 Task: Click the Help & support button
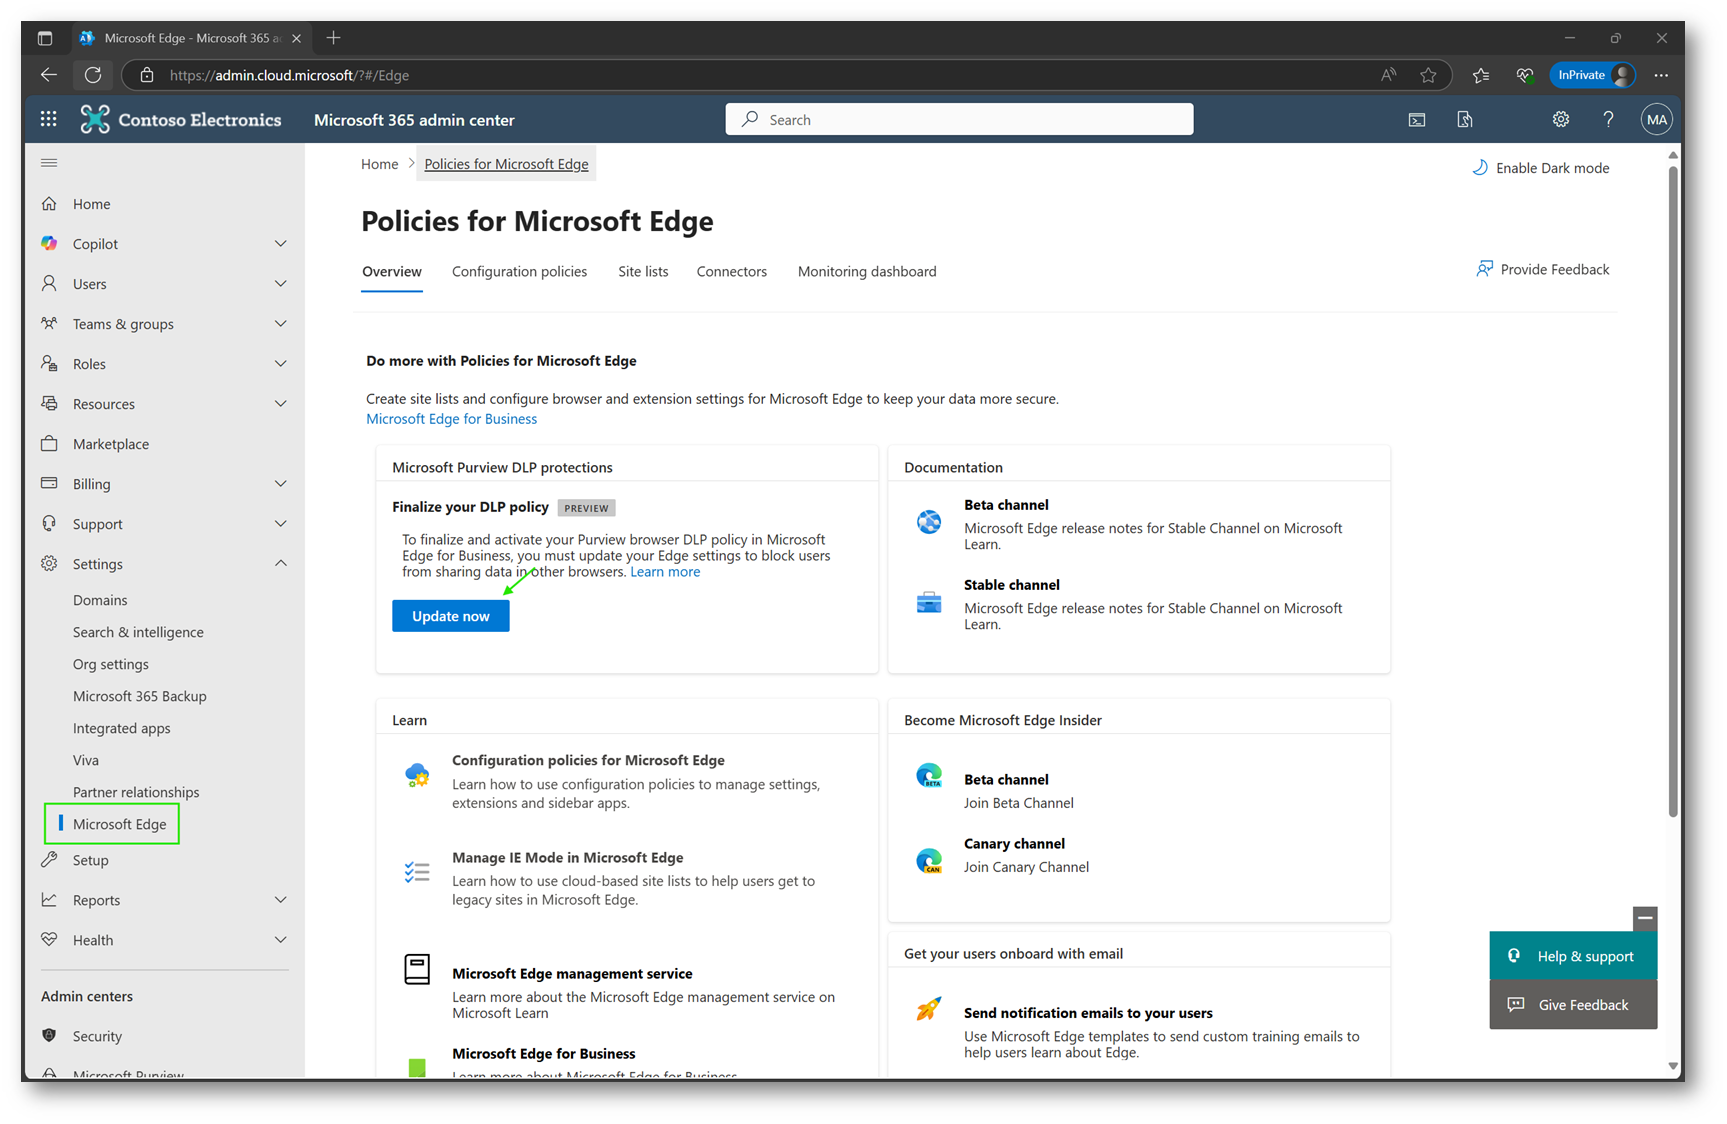1573,956
